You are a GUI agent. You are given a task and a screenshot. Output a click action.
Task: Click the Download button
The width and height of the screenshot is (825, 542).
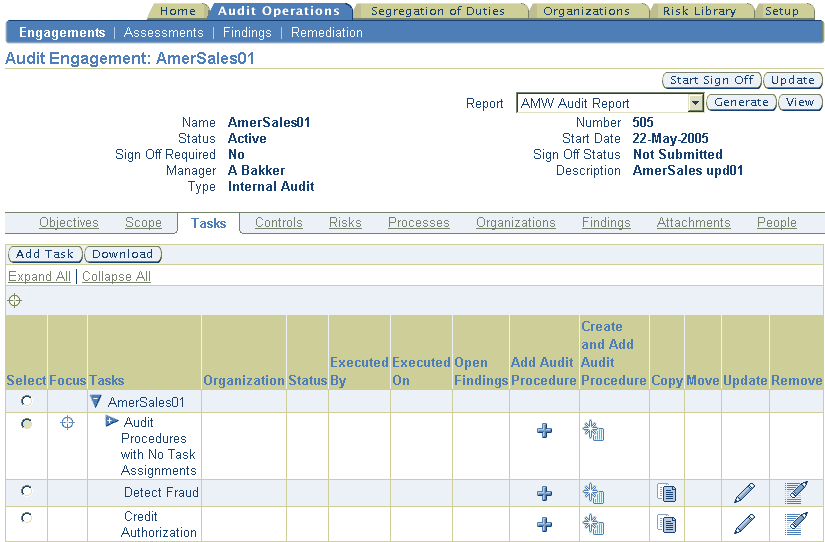pos(123,254)
